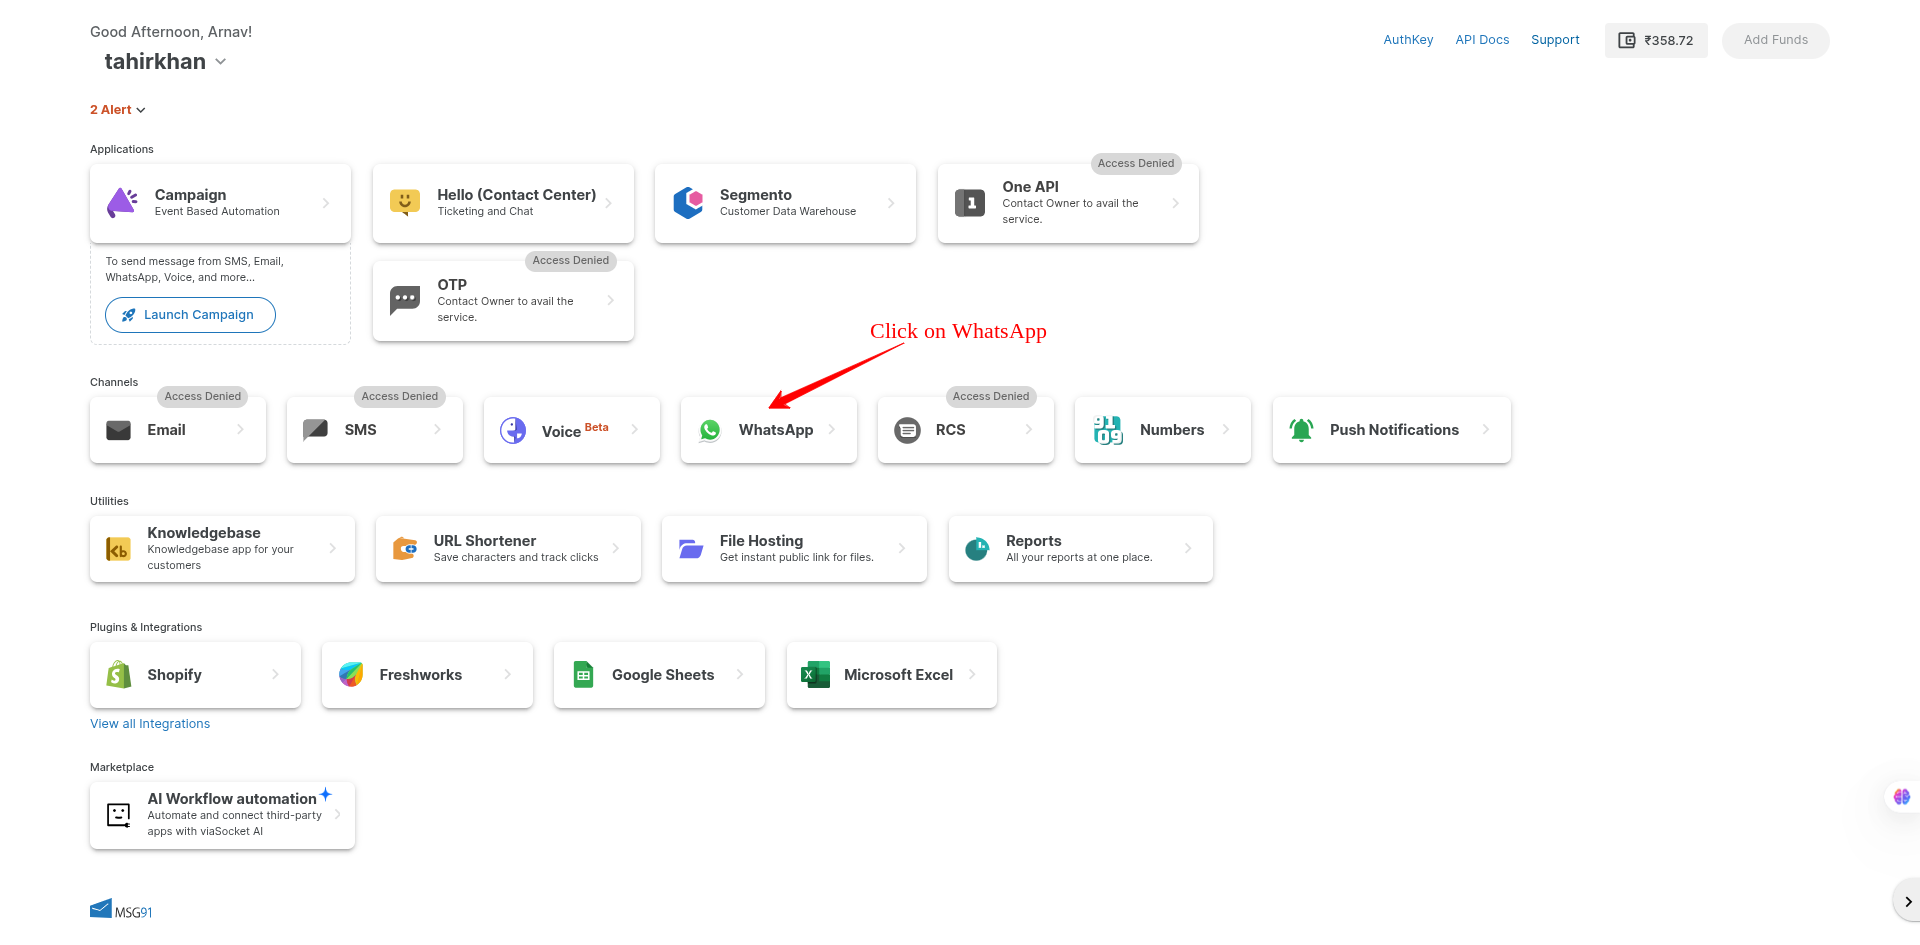Click the Access Denied badge on One API
The image size is (1920, 945).
(1136, 163)
